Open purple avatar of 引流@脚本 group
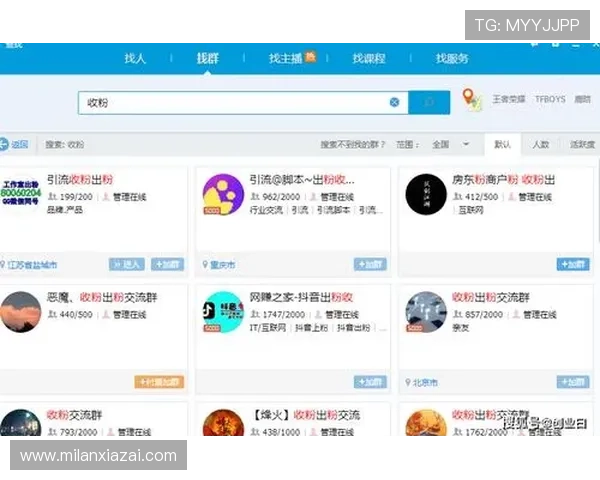 223,194
